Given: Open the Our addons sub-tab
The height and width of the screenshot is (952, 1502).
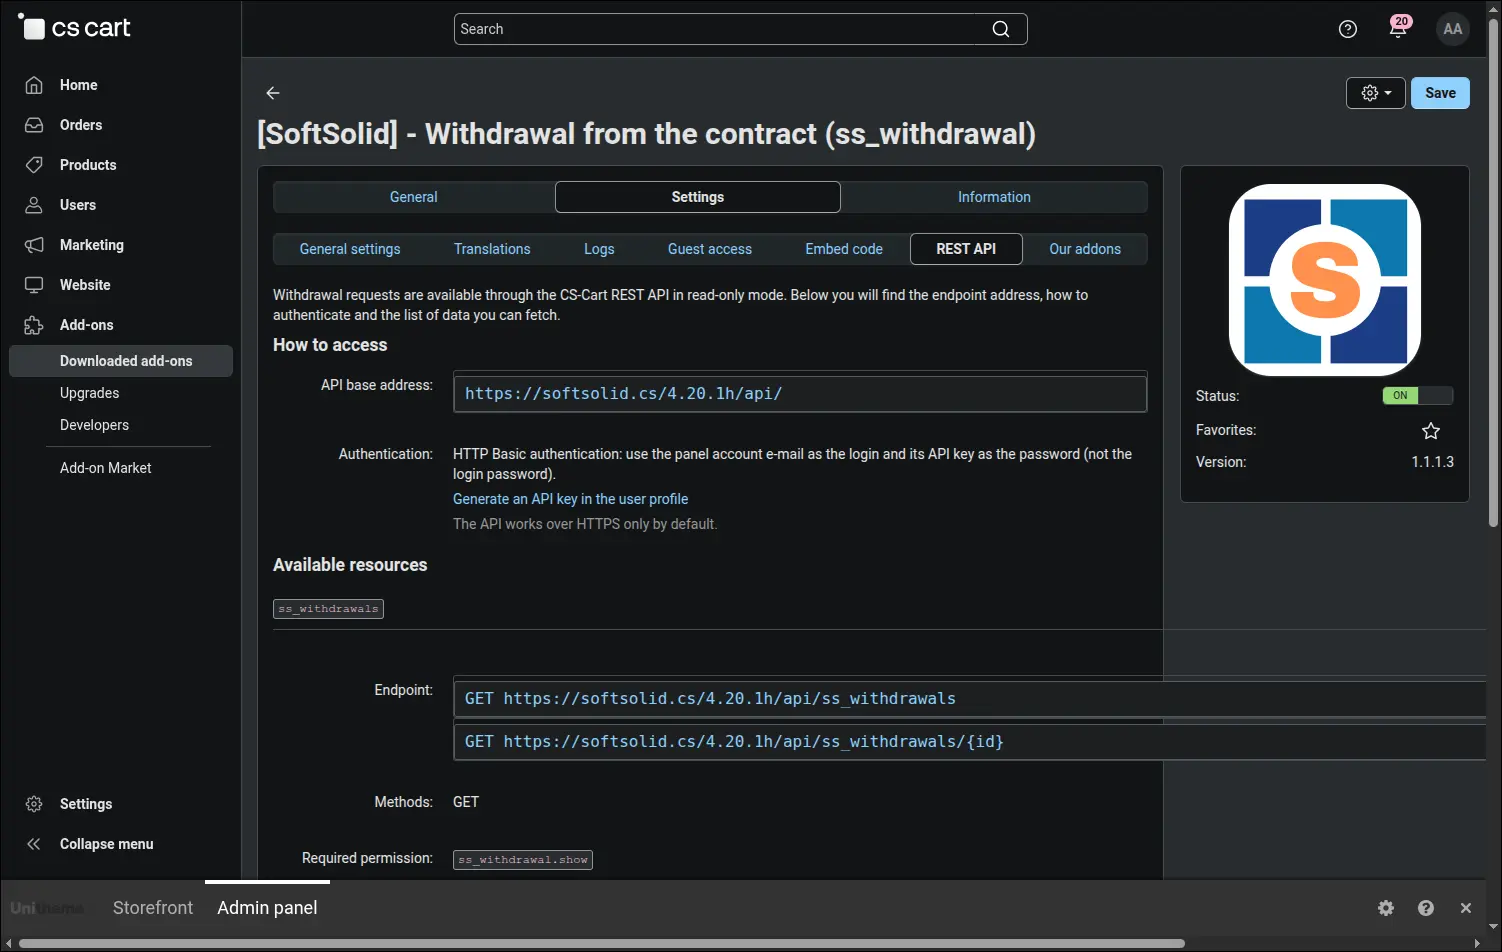Looking at the screenshot, I should tap(1085, 249).
